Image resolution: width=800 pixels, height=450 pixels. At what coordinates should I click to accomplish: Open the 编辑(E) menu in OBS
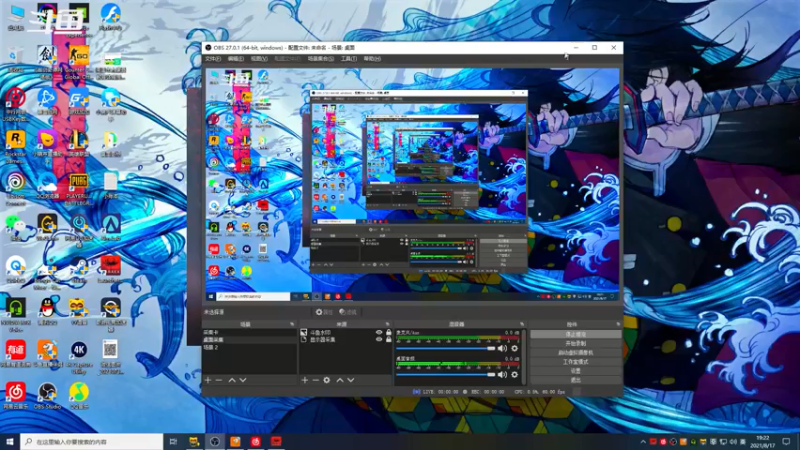click(235, 59)
